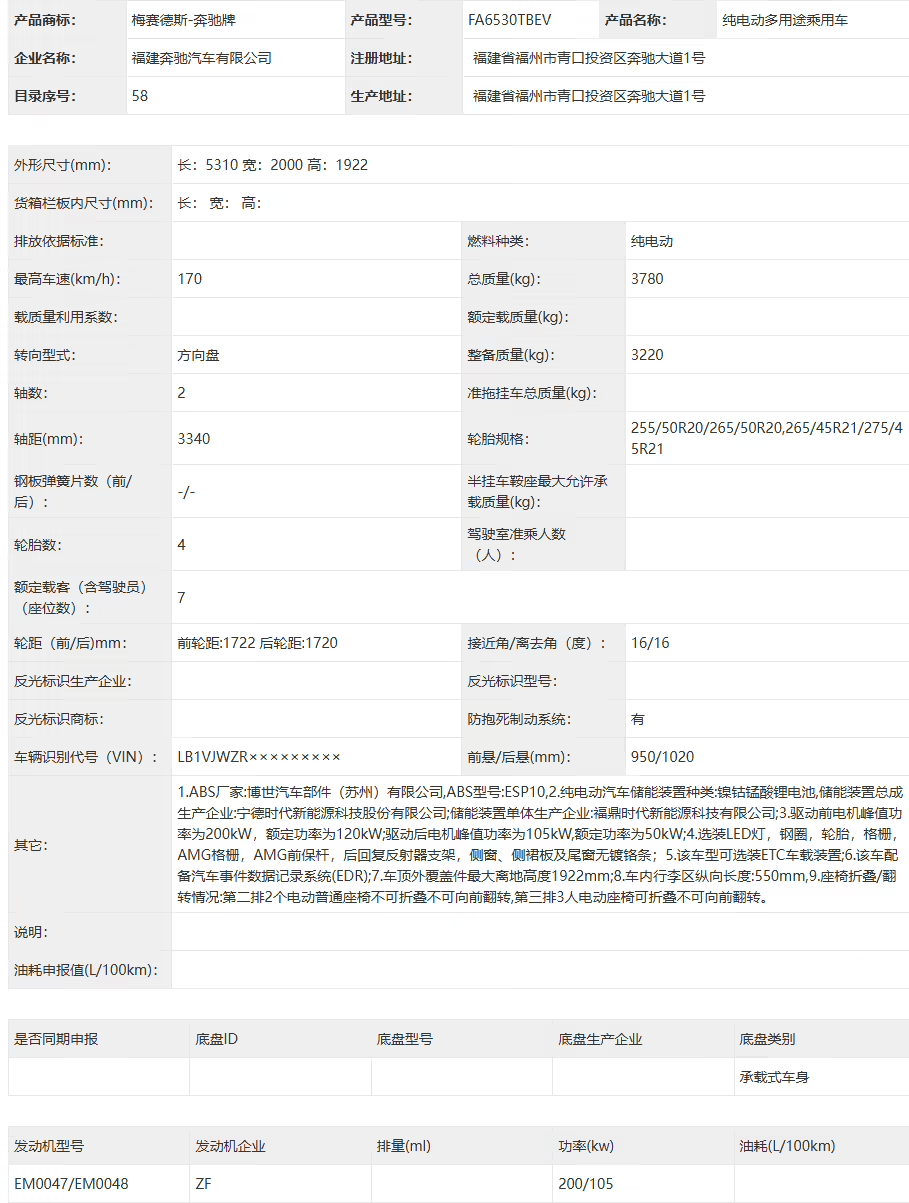Image resolution: width=909 pixels, height=1203 pixels.
Task: Click the 半挂车鞍座最大允许承载质量 label
Action: pyautogui.click(x=537, y=492)
